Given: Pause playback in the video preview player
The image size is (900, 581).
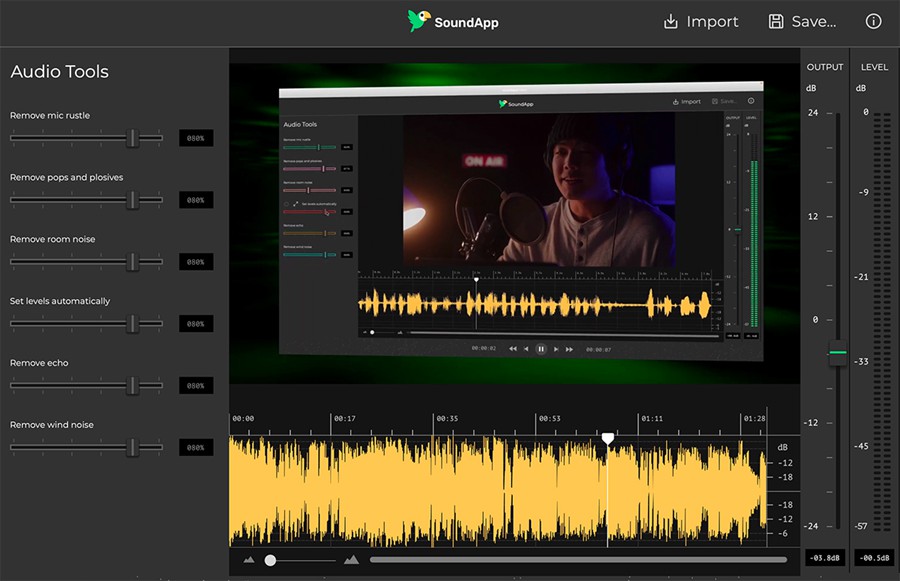Looking at the screenshot, I should click(x=541, y=349).
